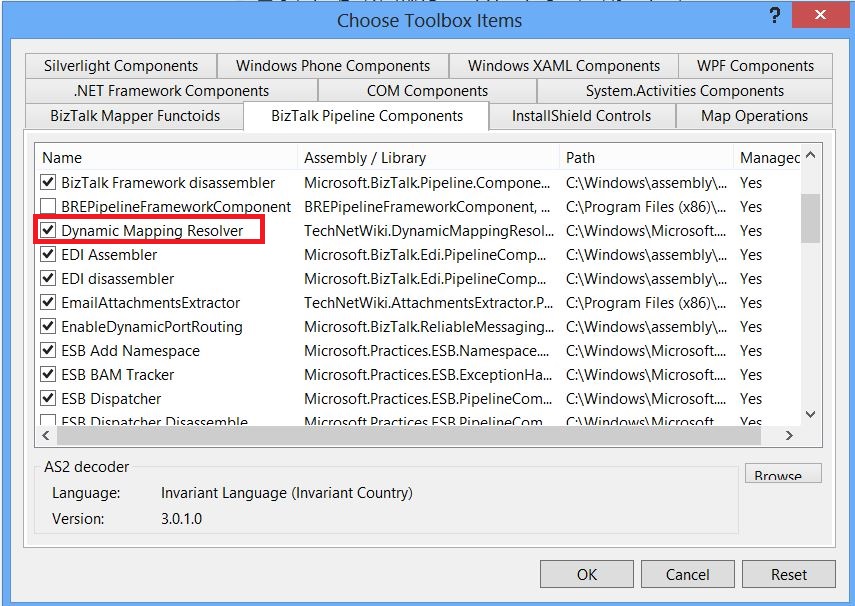Click the Microsoft.BizTalk.ReliableMessaging... assembly cell
Viewport: 855px width, 606px height.
(x=429, y=327)
